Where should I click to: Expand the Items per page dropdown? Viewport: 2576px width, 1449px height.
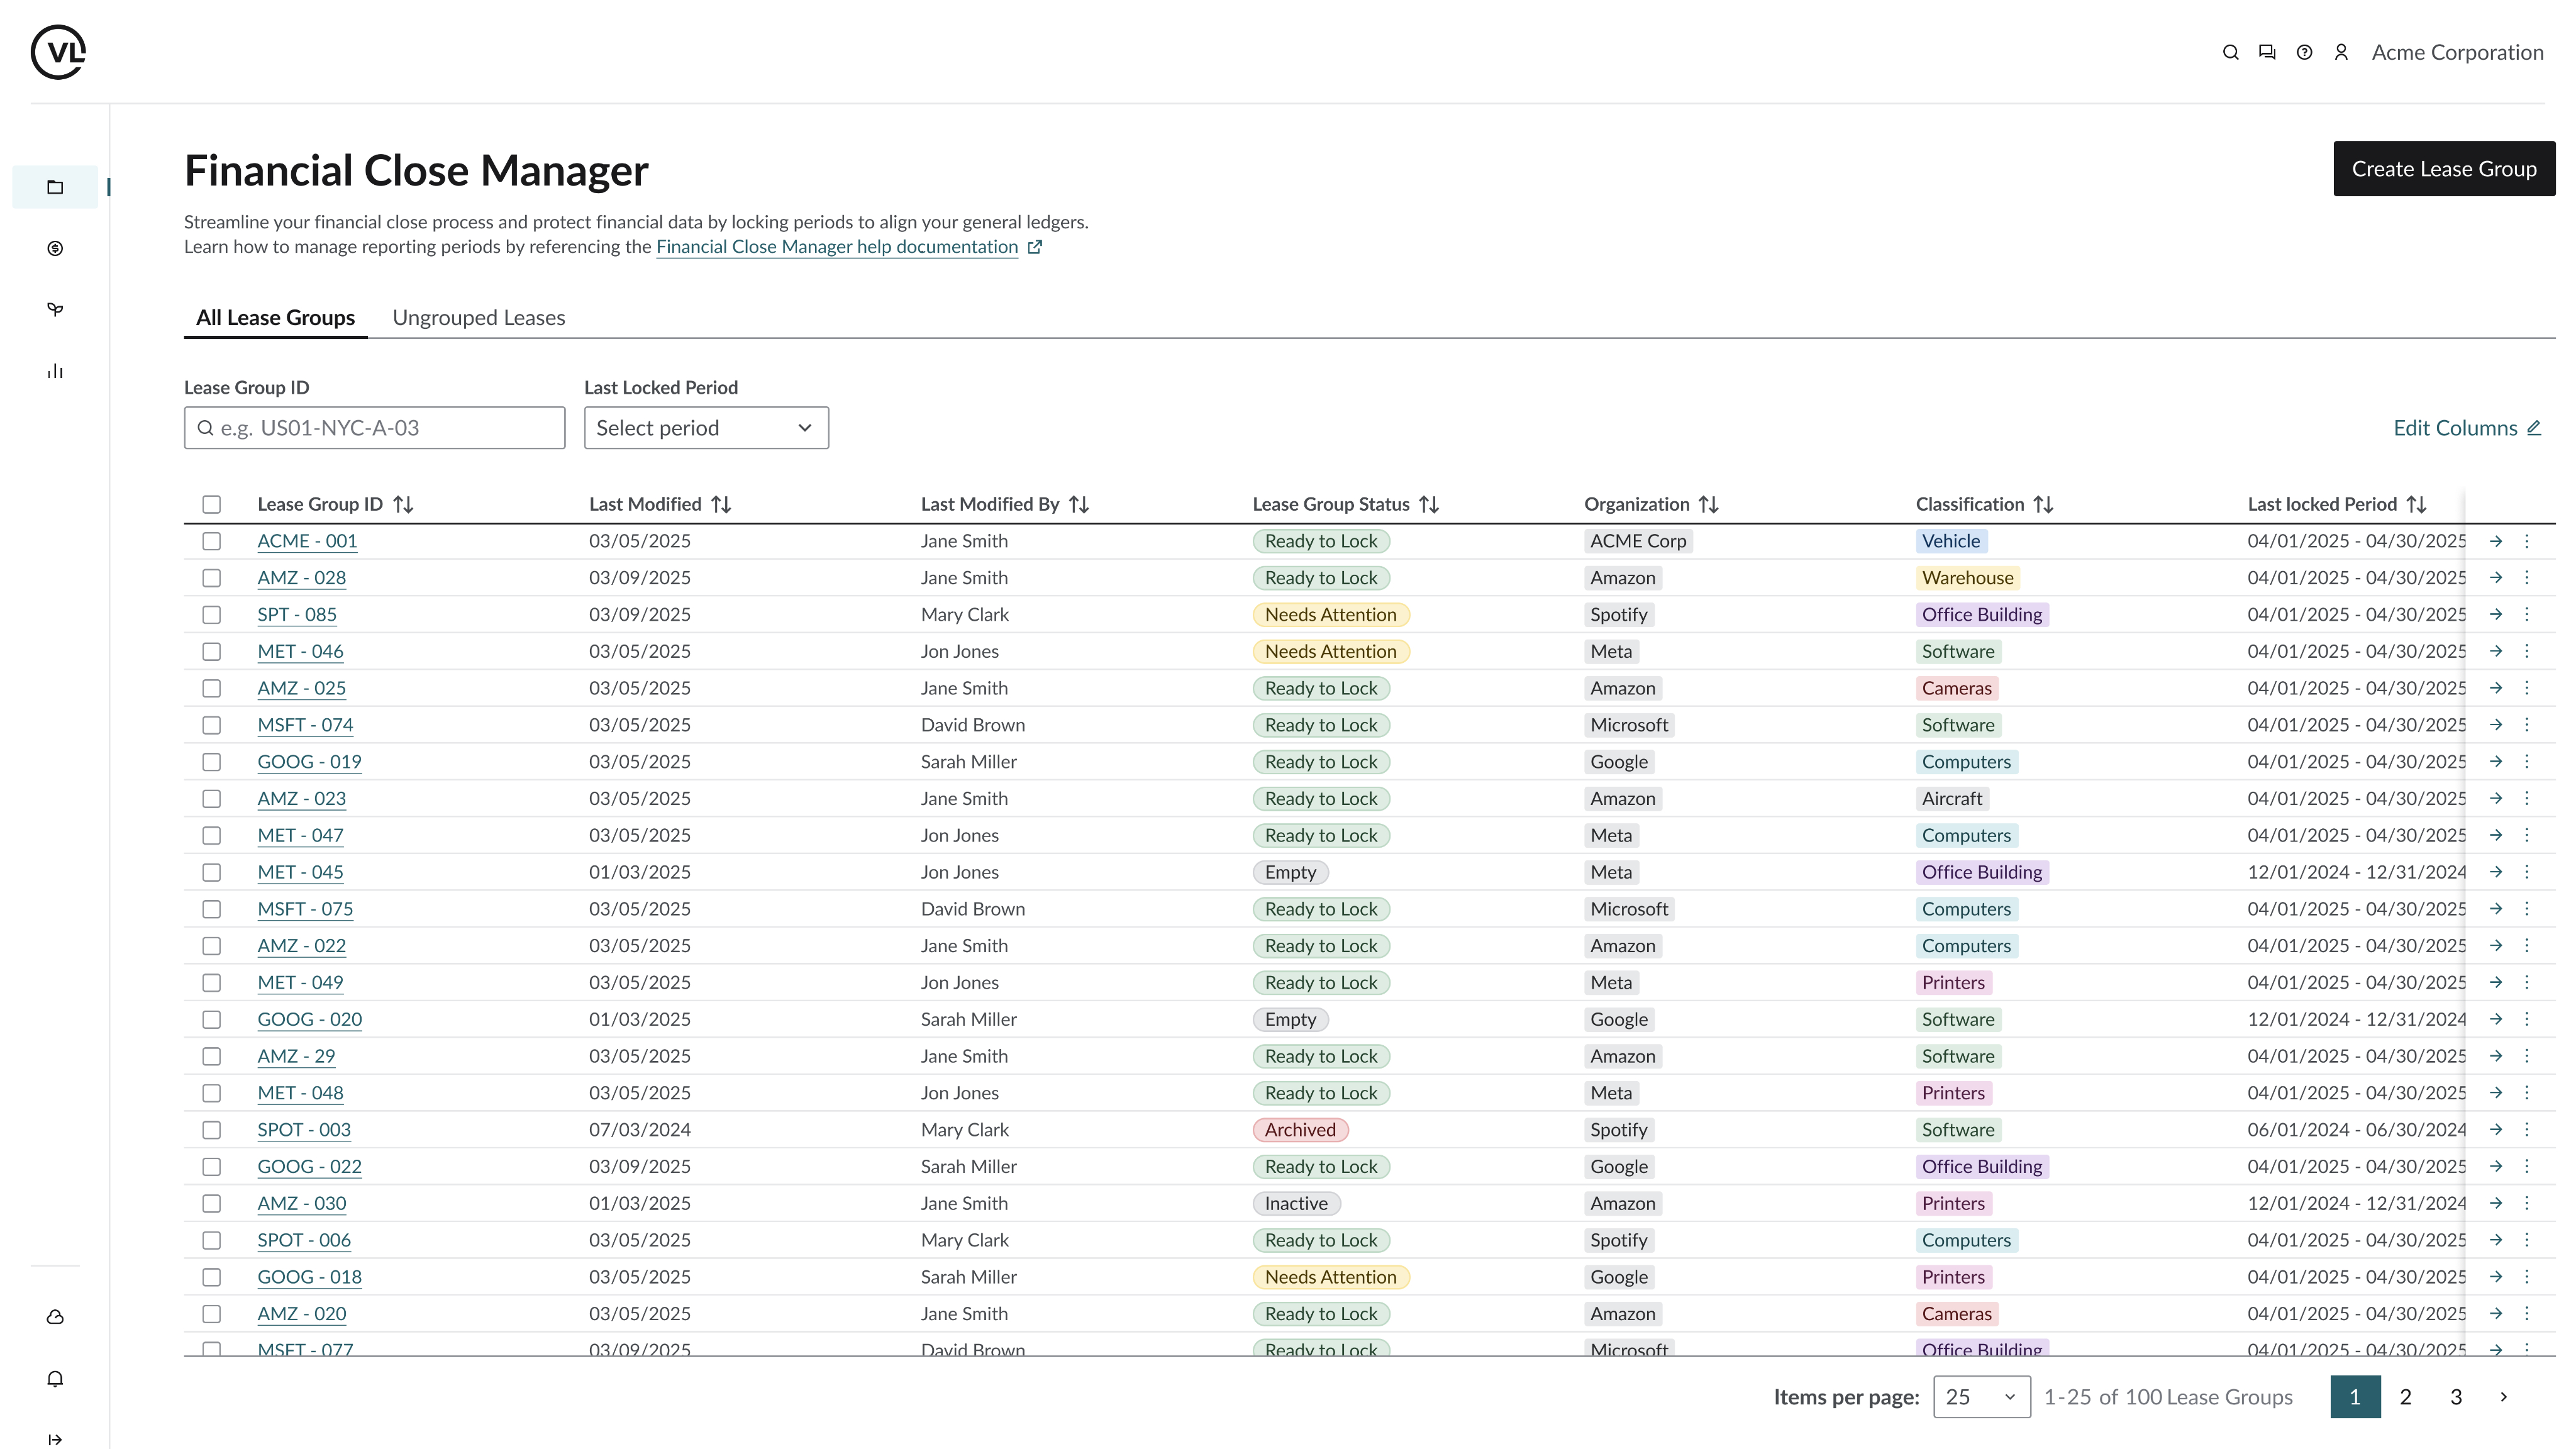1981,1397
